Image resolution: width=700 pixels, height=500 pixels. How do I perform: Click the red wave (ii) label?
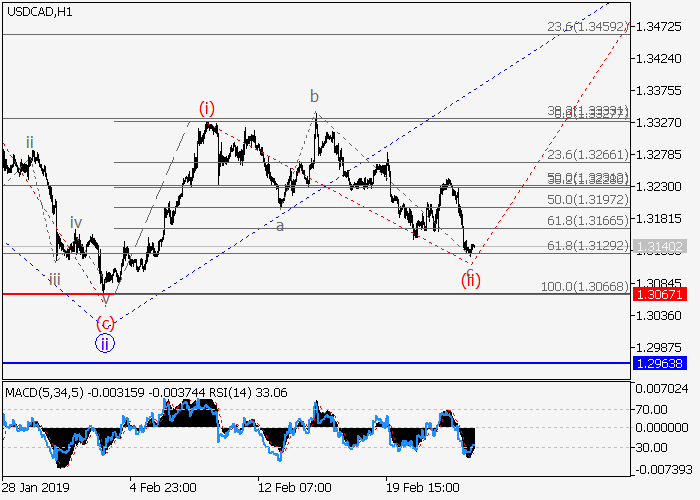(x=470, y=280)
